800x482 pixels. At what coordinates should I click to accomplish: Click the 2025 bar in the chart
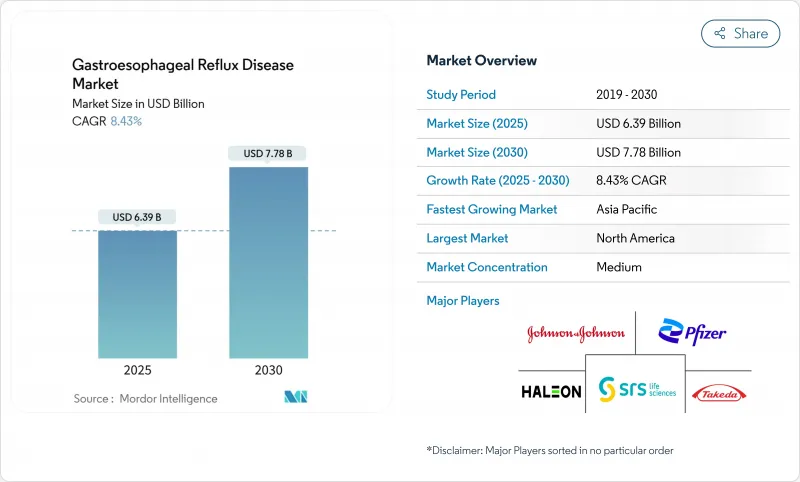click(137, 294)
